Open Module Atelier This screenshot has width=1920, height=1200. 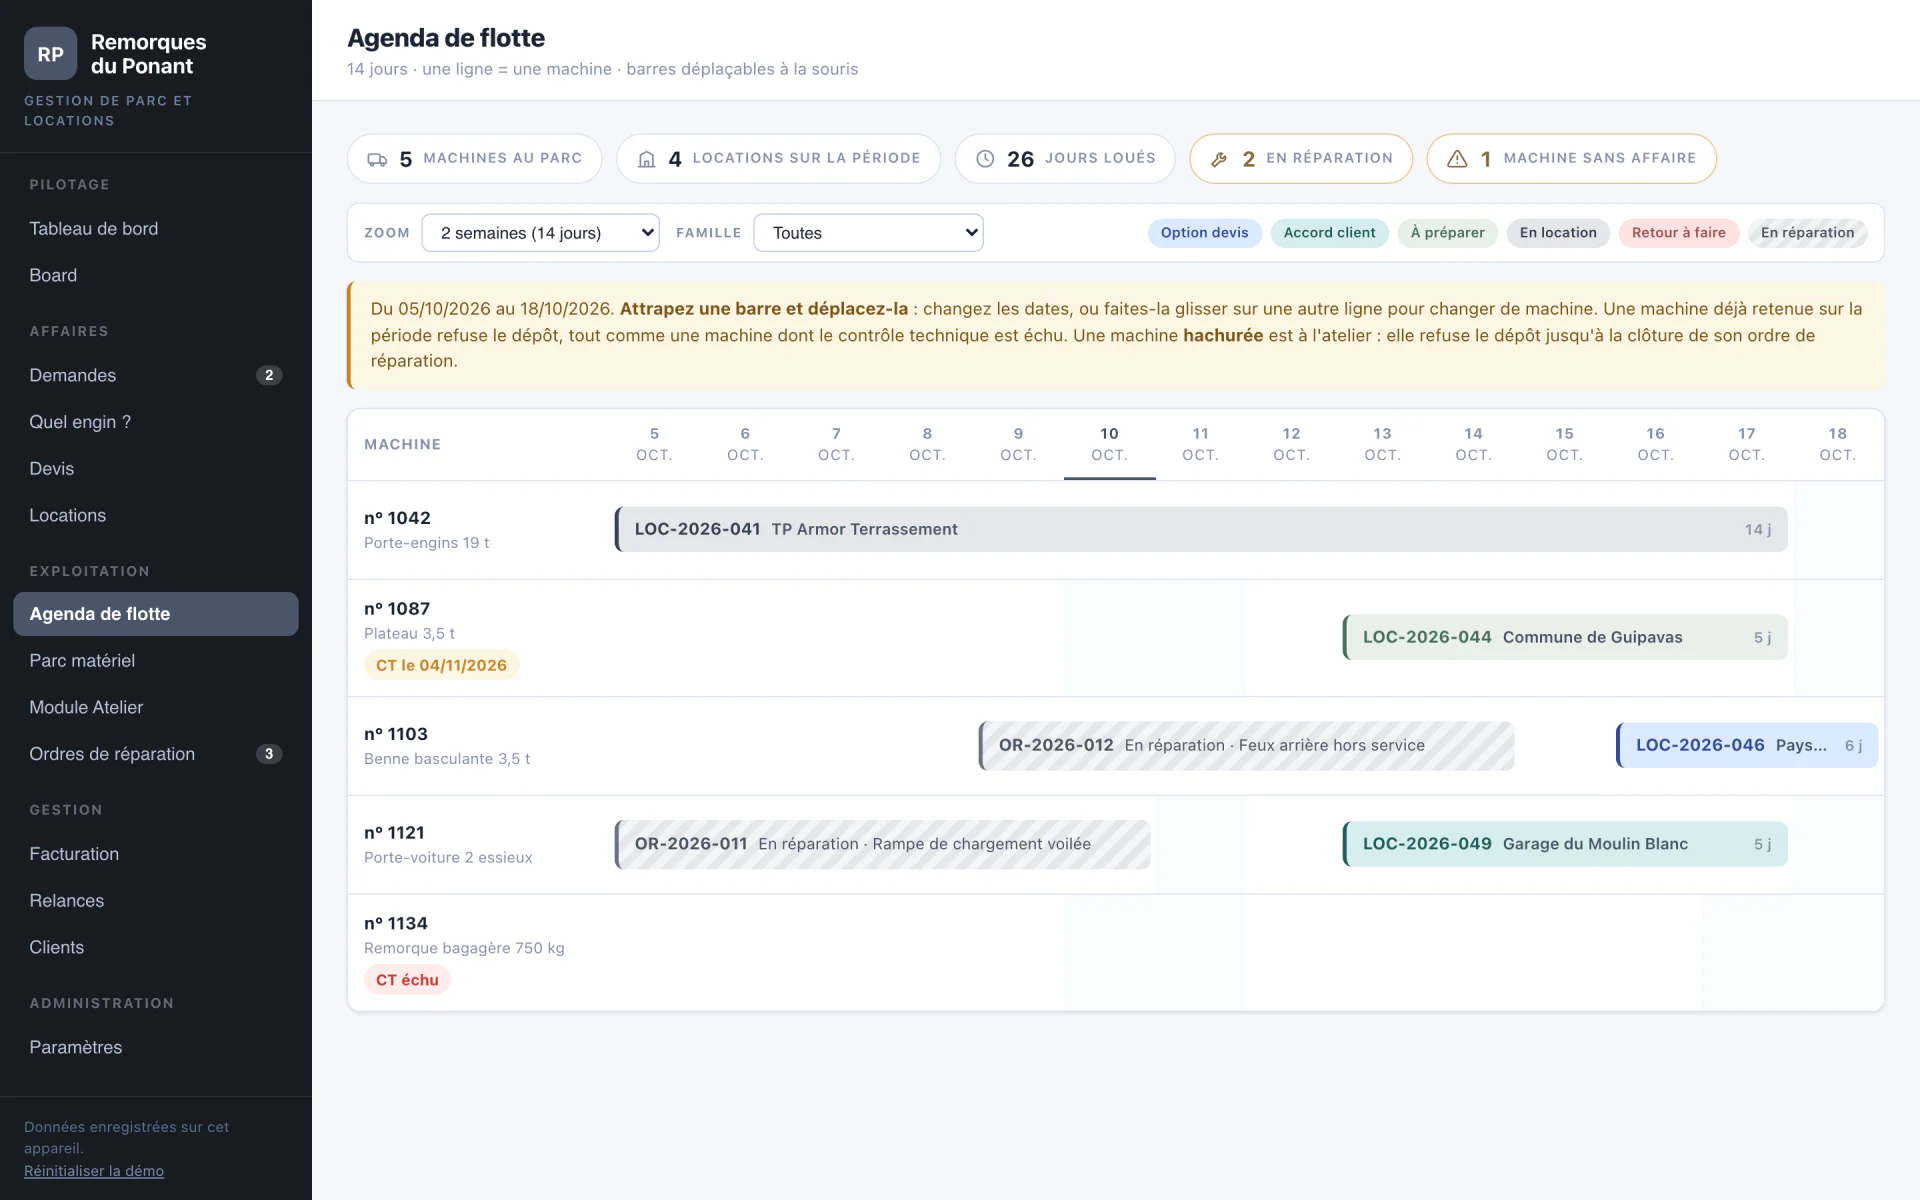156,707
